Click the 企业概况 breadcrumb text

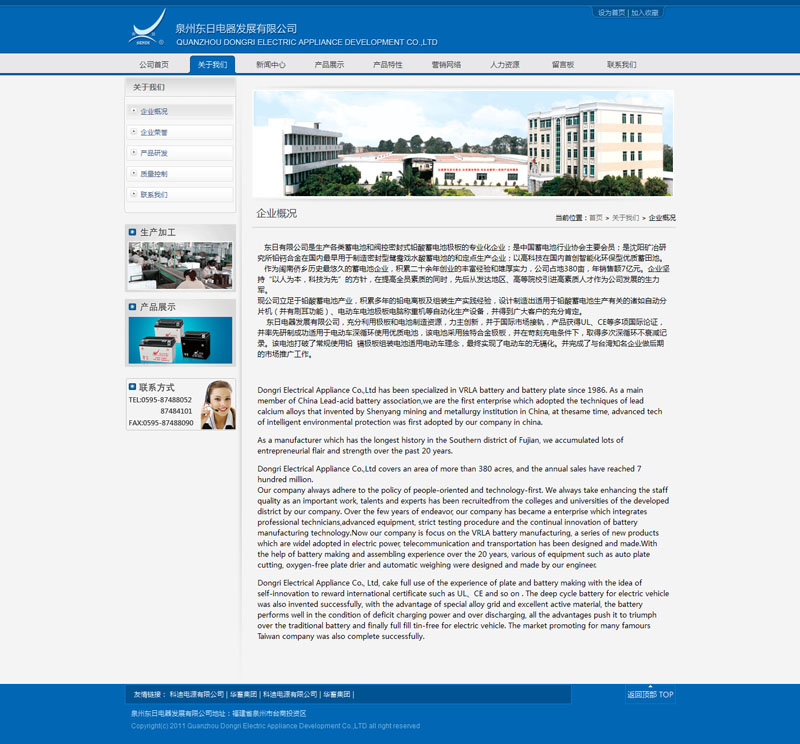(662, 218)
